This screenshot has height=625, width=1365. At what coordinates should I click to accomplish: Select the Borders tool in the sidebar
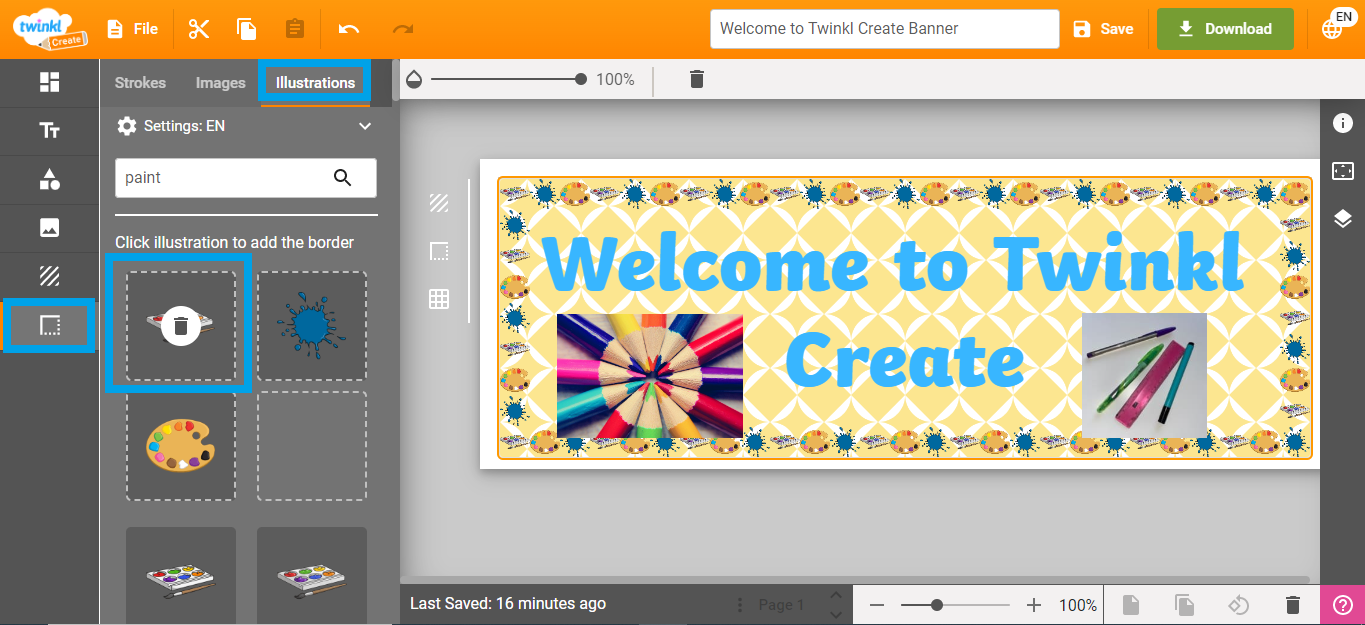point(48,324)
